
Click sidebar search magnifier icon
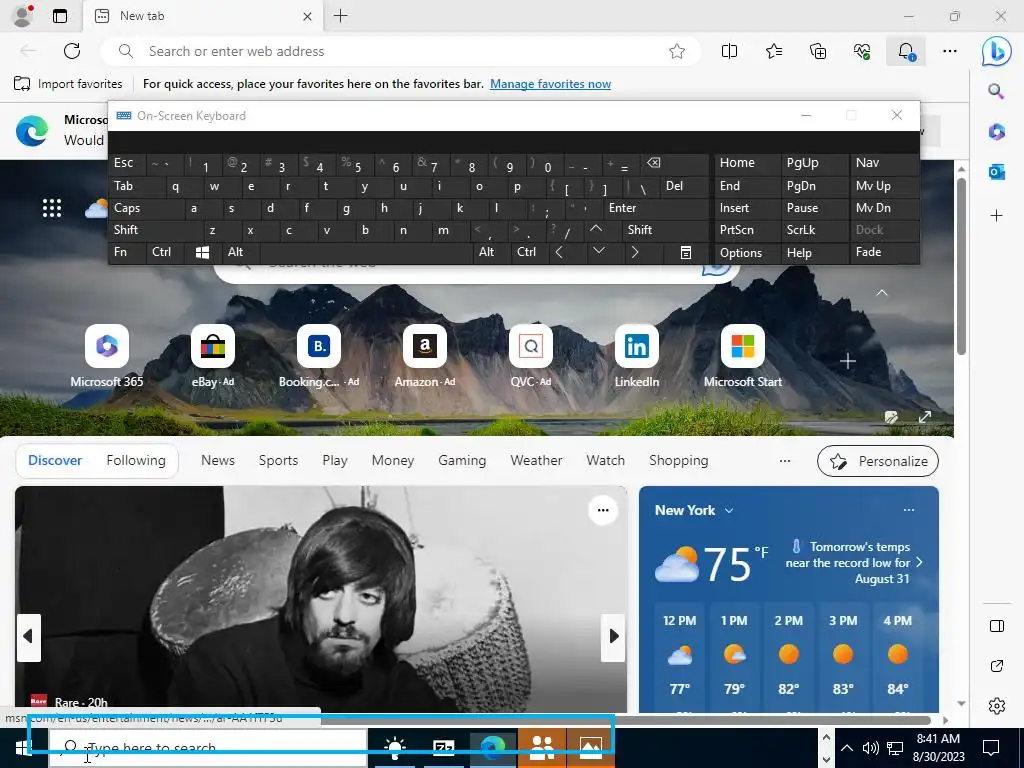tap(996, 91)
